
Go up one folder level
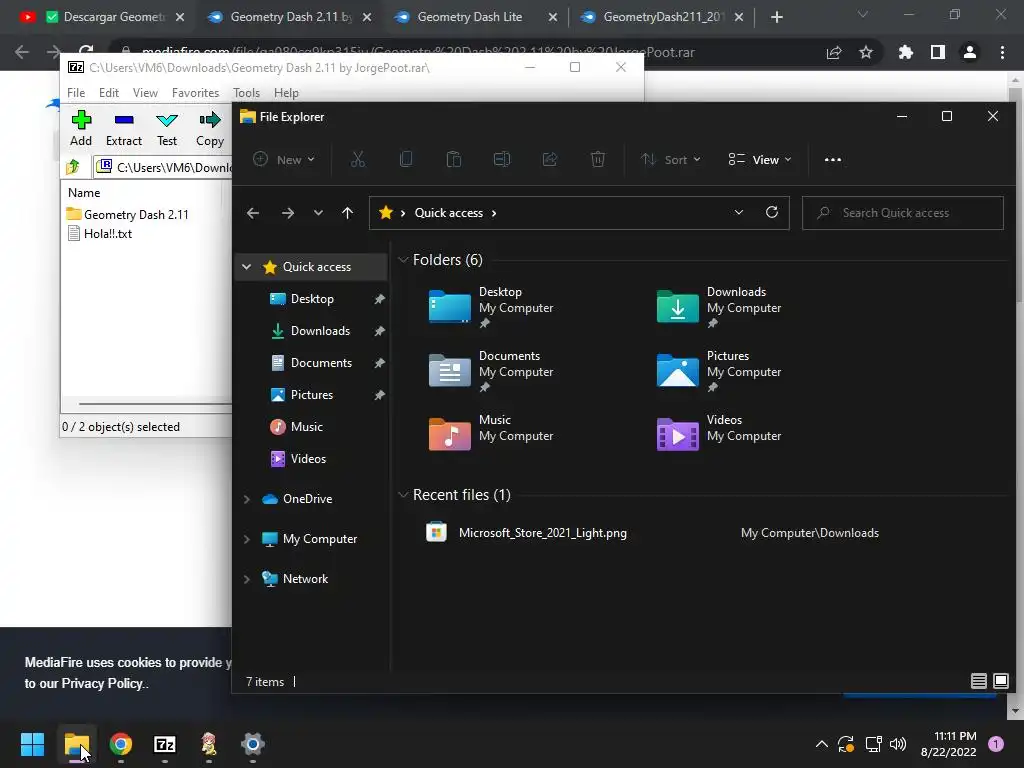point(347,213)
